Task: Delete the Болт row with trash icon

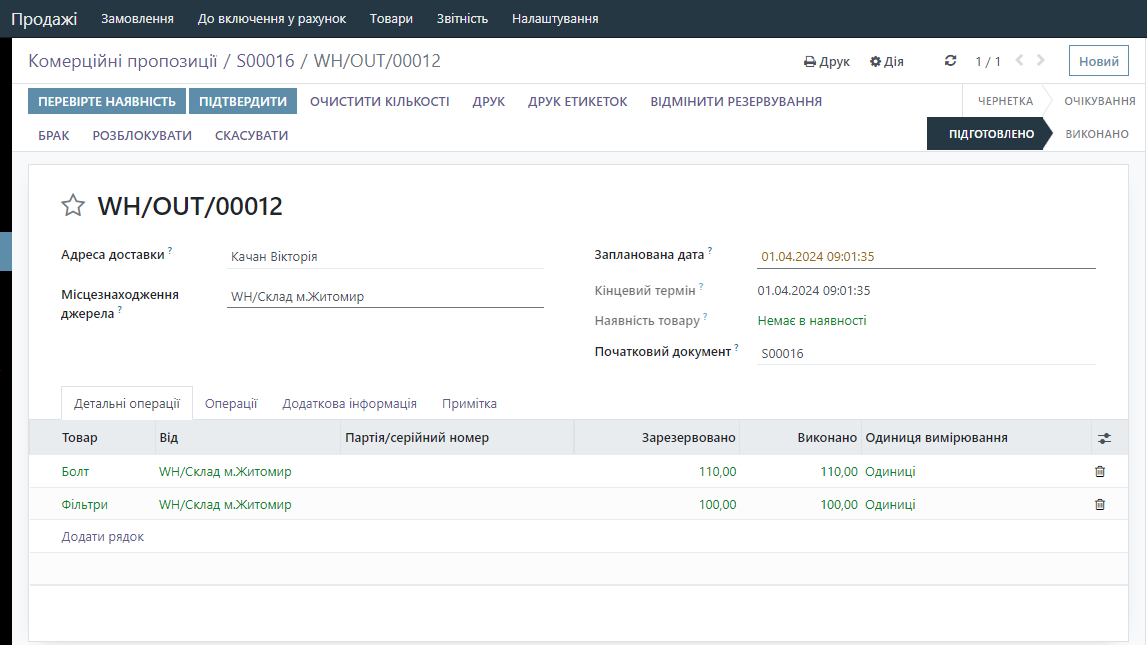Action: (1100, 472)
